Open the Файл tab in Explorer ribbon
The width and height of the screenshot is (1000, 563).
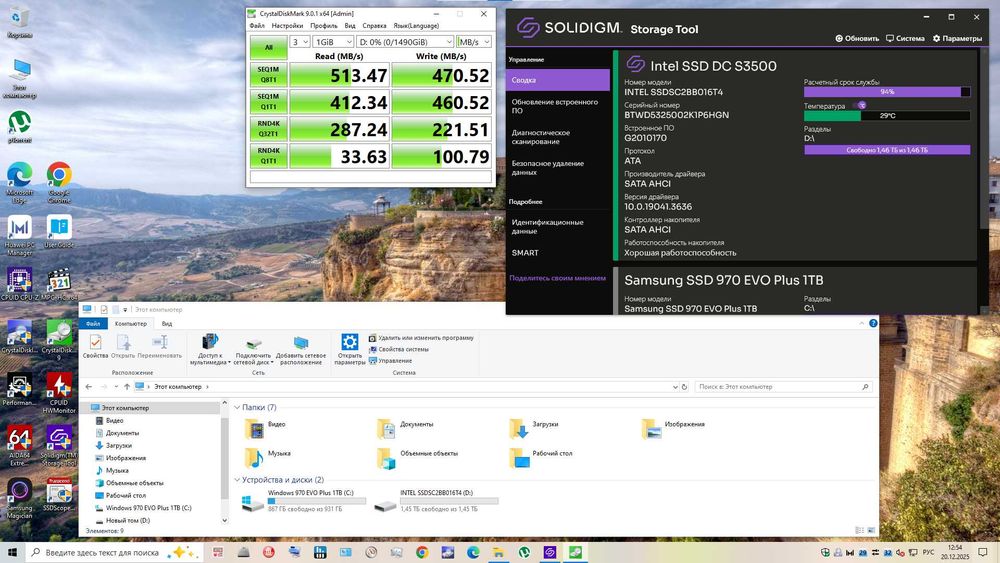93,323
